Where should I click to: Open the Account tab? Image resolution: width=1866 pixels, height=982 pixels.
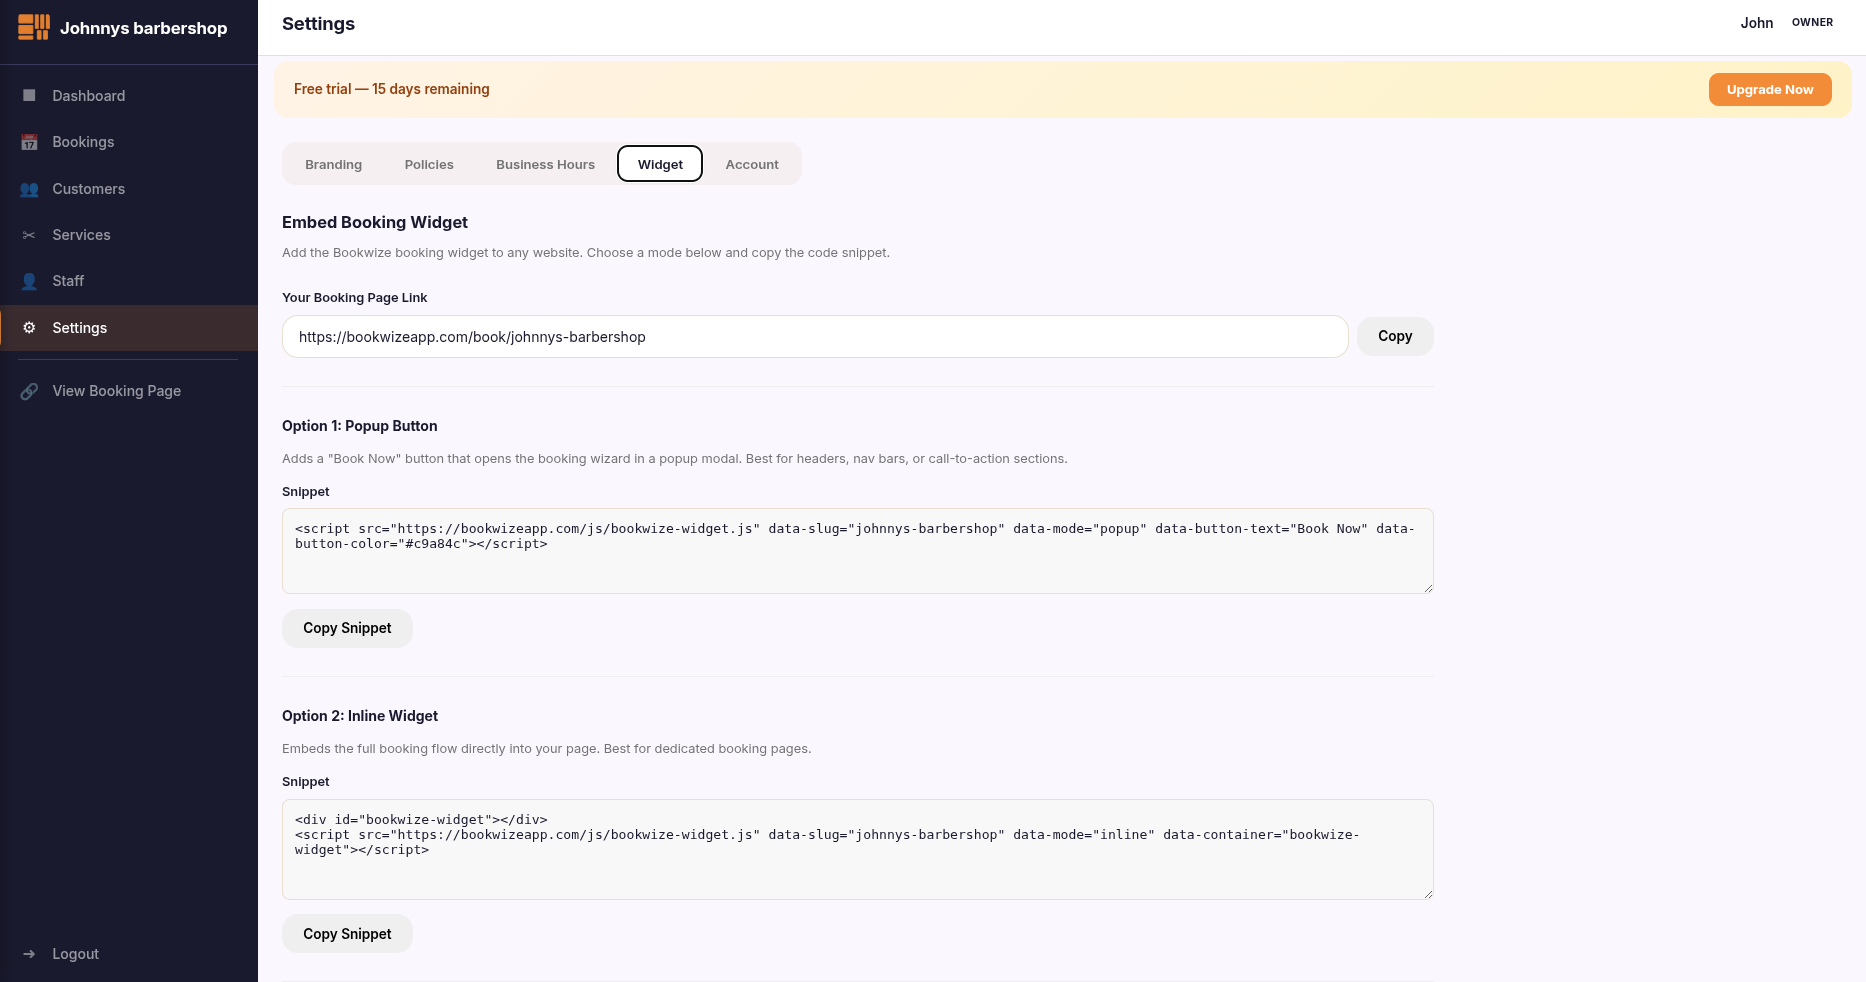pos(752,164)
